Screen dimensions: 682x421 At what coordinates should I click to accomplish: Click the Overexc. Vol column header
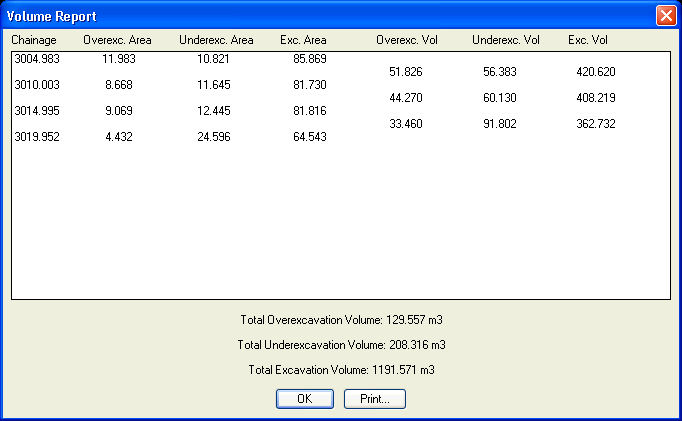(407, 40)
